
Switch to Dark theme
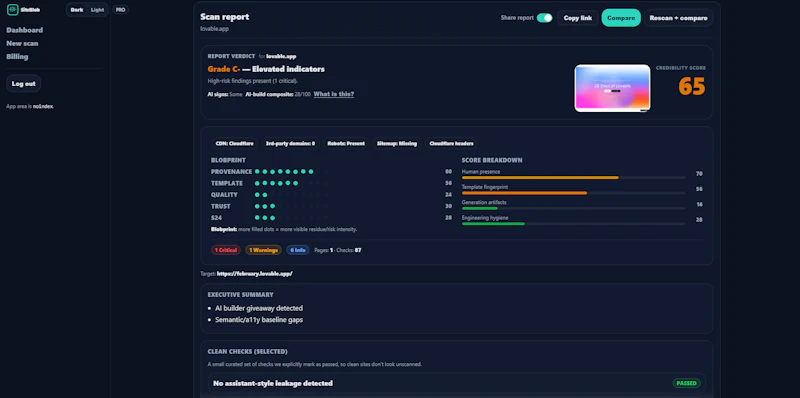click(x=77, y=10)
